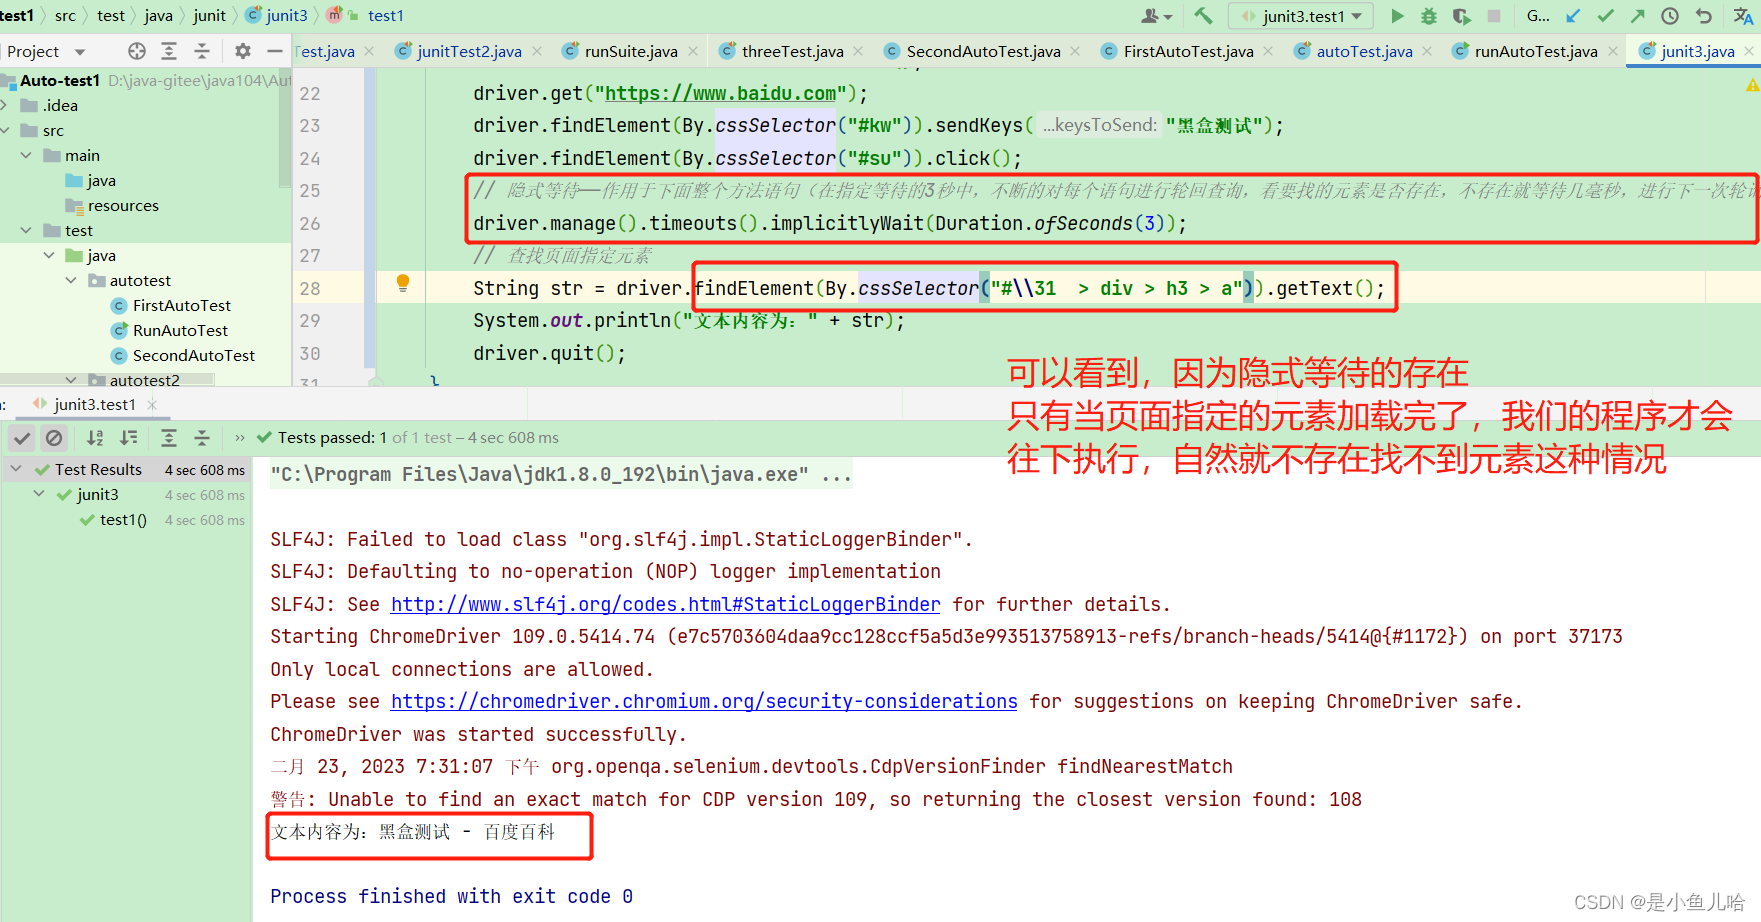Screen dimensions: 1761x922
Task: Click 'Tests passed: 1' status text
Action: tap(332, 437)
